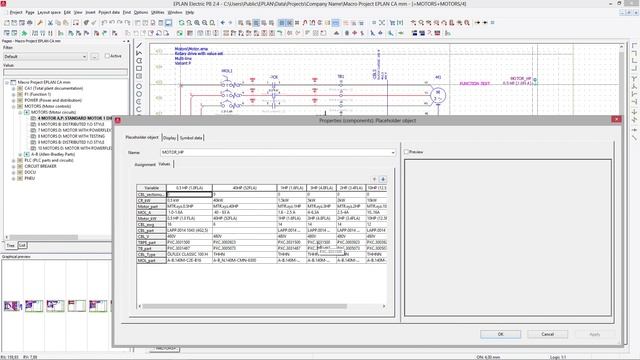The image size is (640, 360).
Task: Expand the CIRCUIT BREAKER tree node
Action: coord(13,167)
